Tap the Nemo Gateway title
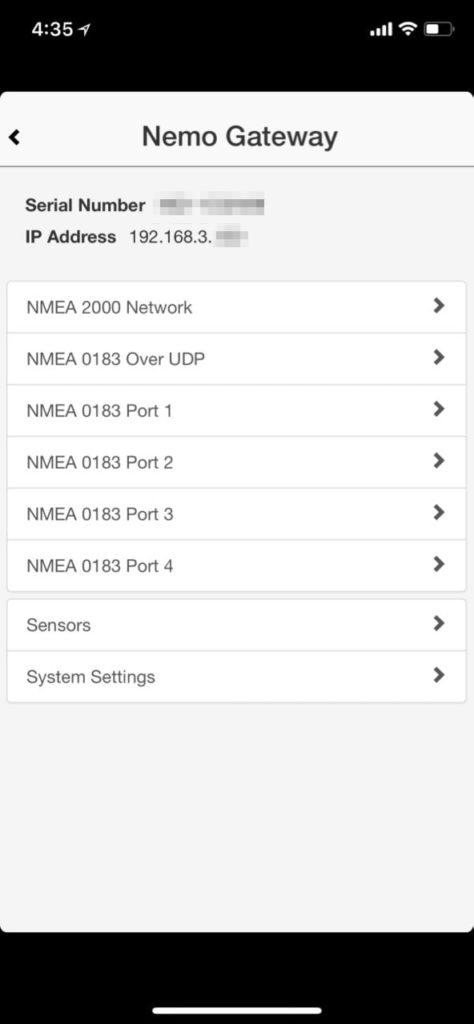This screenshot has width=474, height=1024. tap(240, 136)
